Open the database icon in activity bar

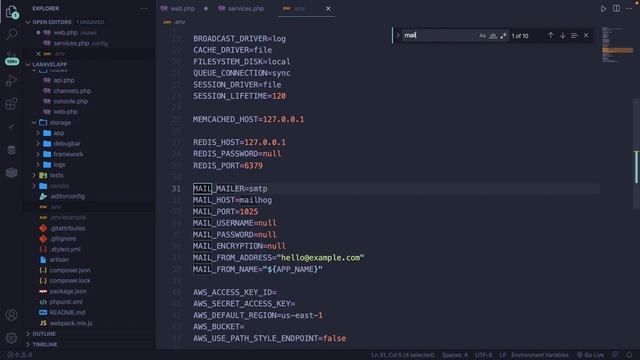[x=11, y=150]
